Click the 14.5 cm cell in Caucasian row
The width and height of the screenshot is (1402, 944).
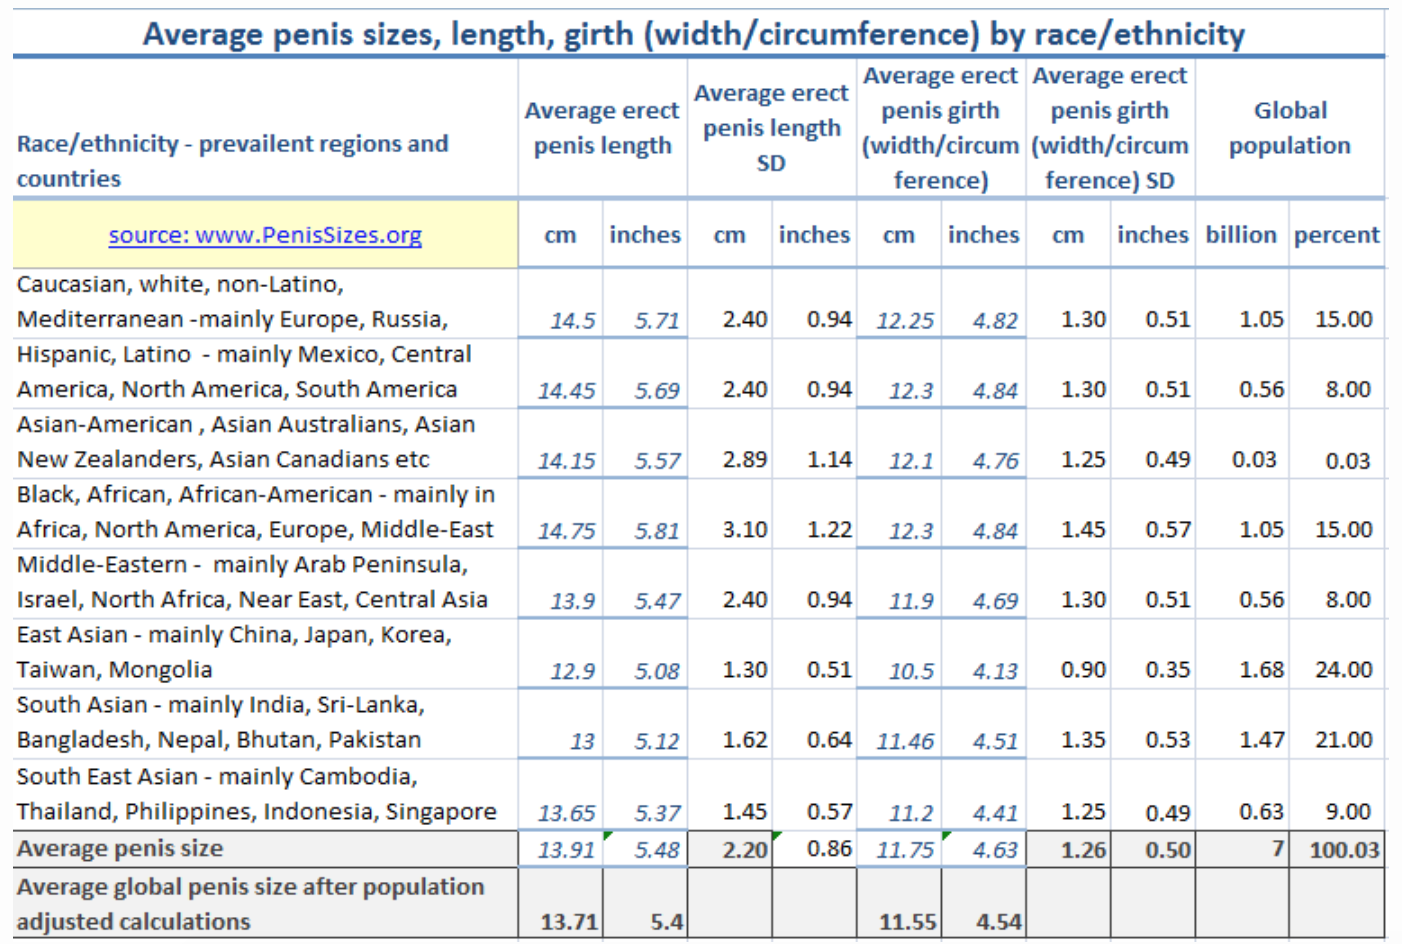[572, 321]
